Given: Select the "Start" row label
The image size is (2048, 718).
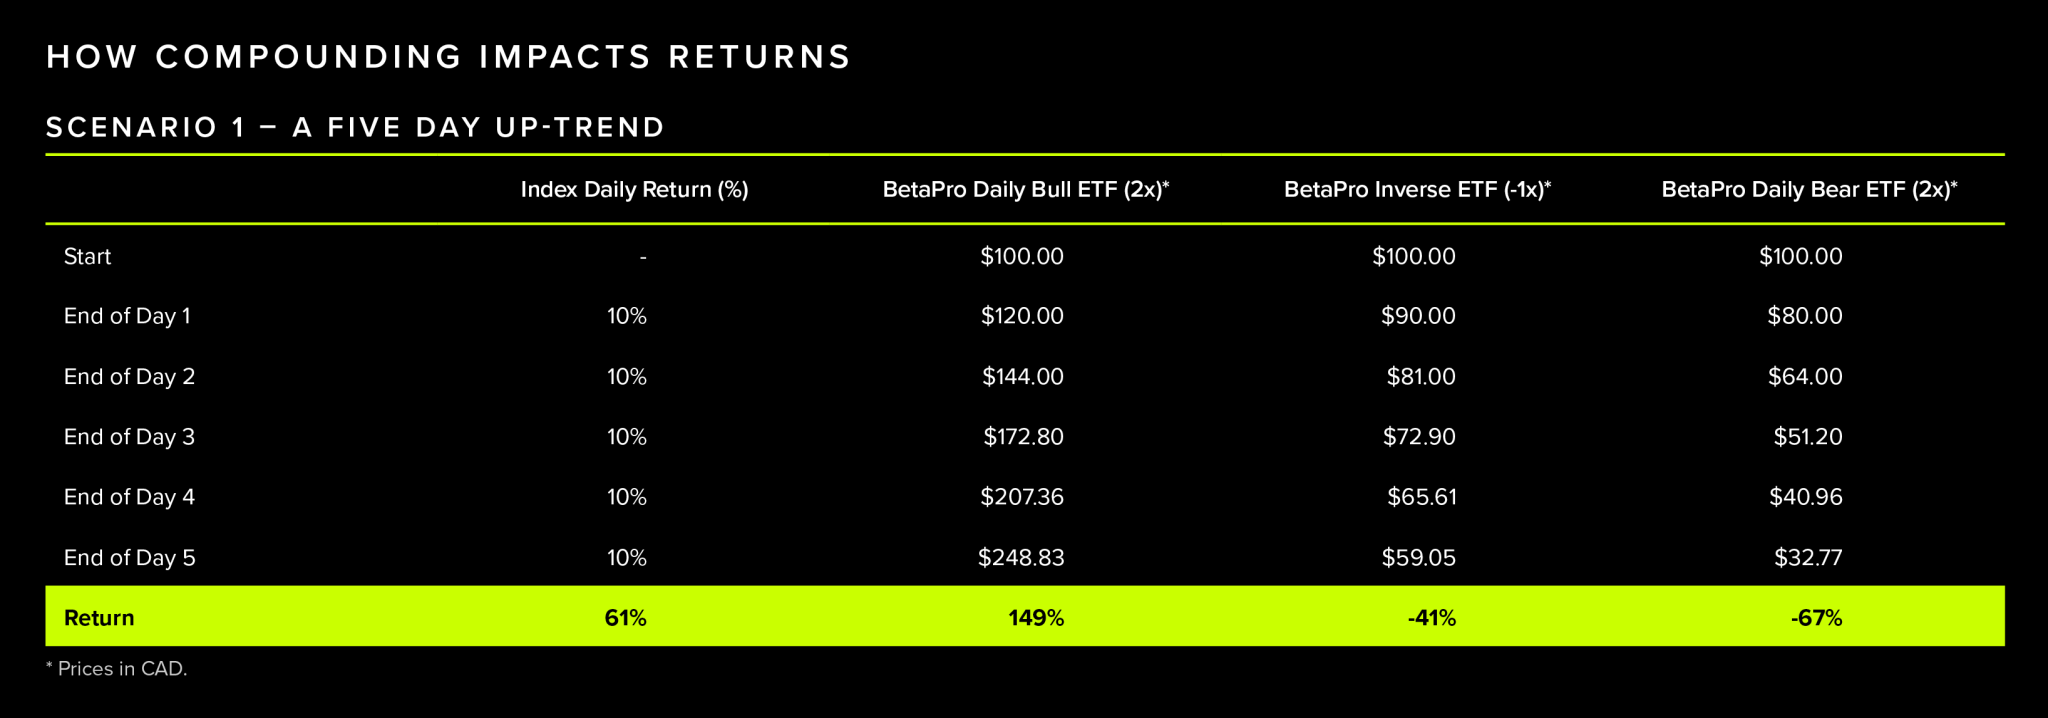Looking at the screenshot, I should pyautogui.click(x=87, y=257).
